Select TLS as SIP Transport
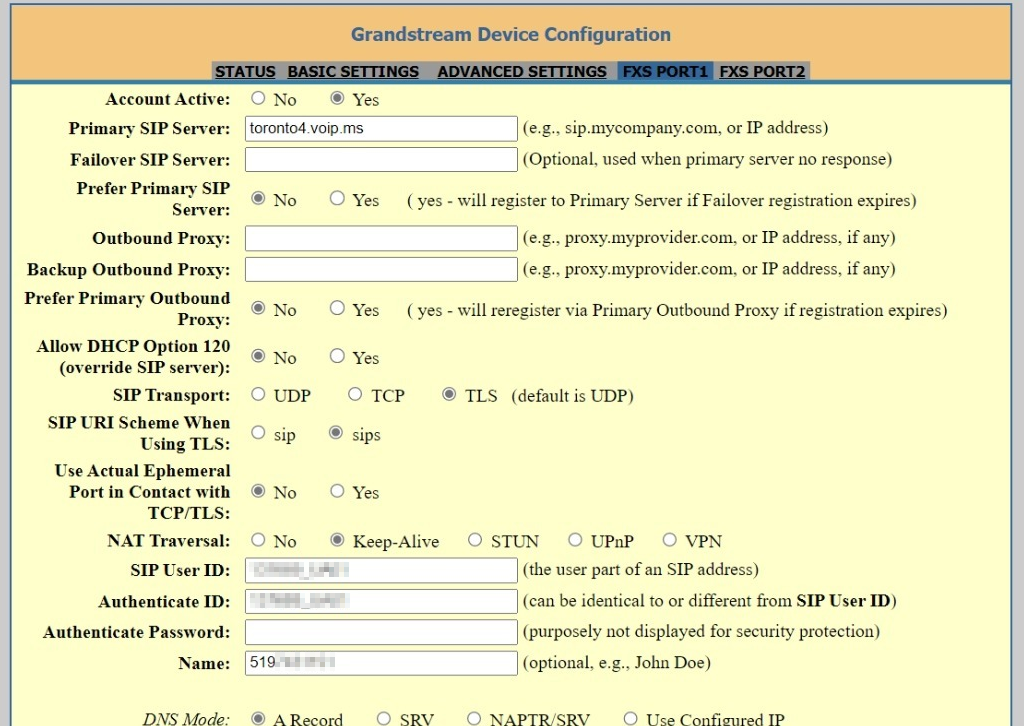 (449, 394)
